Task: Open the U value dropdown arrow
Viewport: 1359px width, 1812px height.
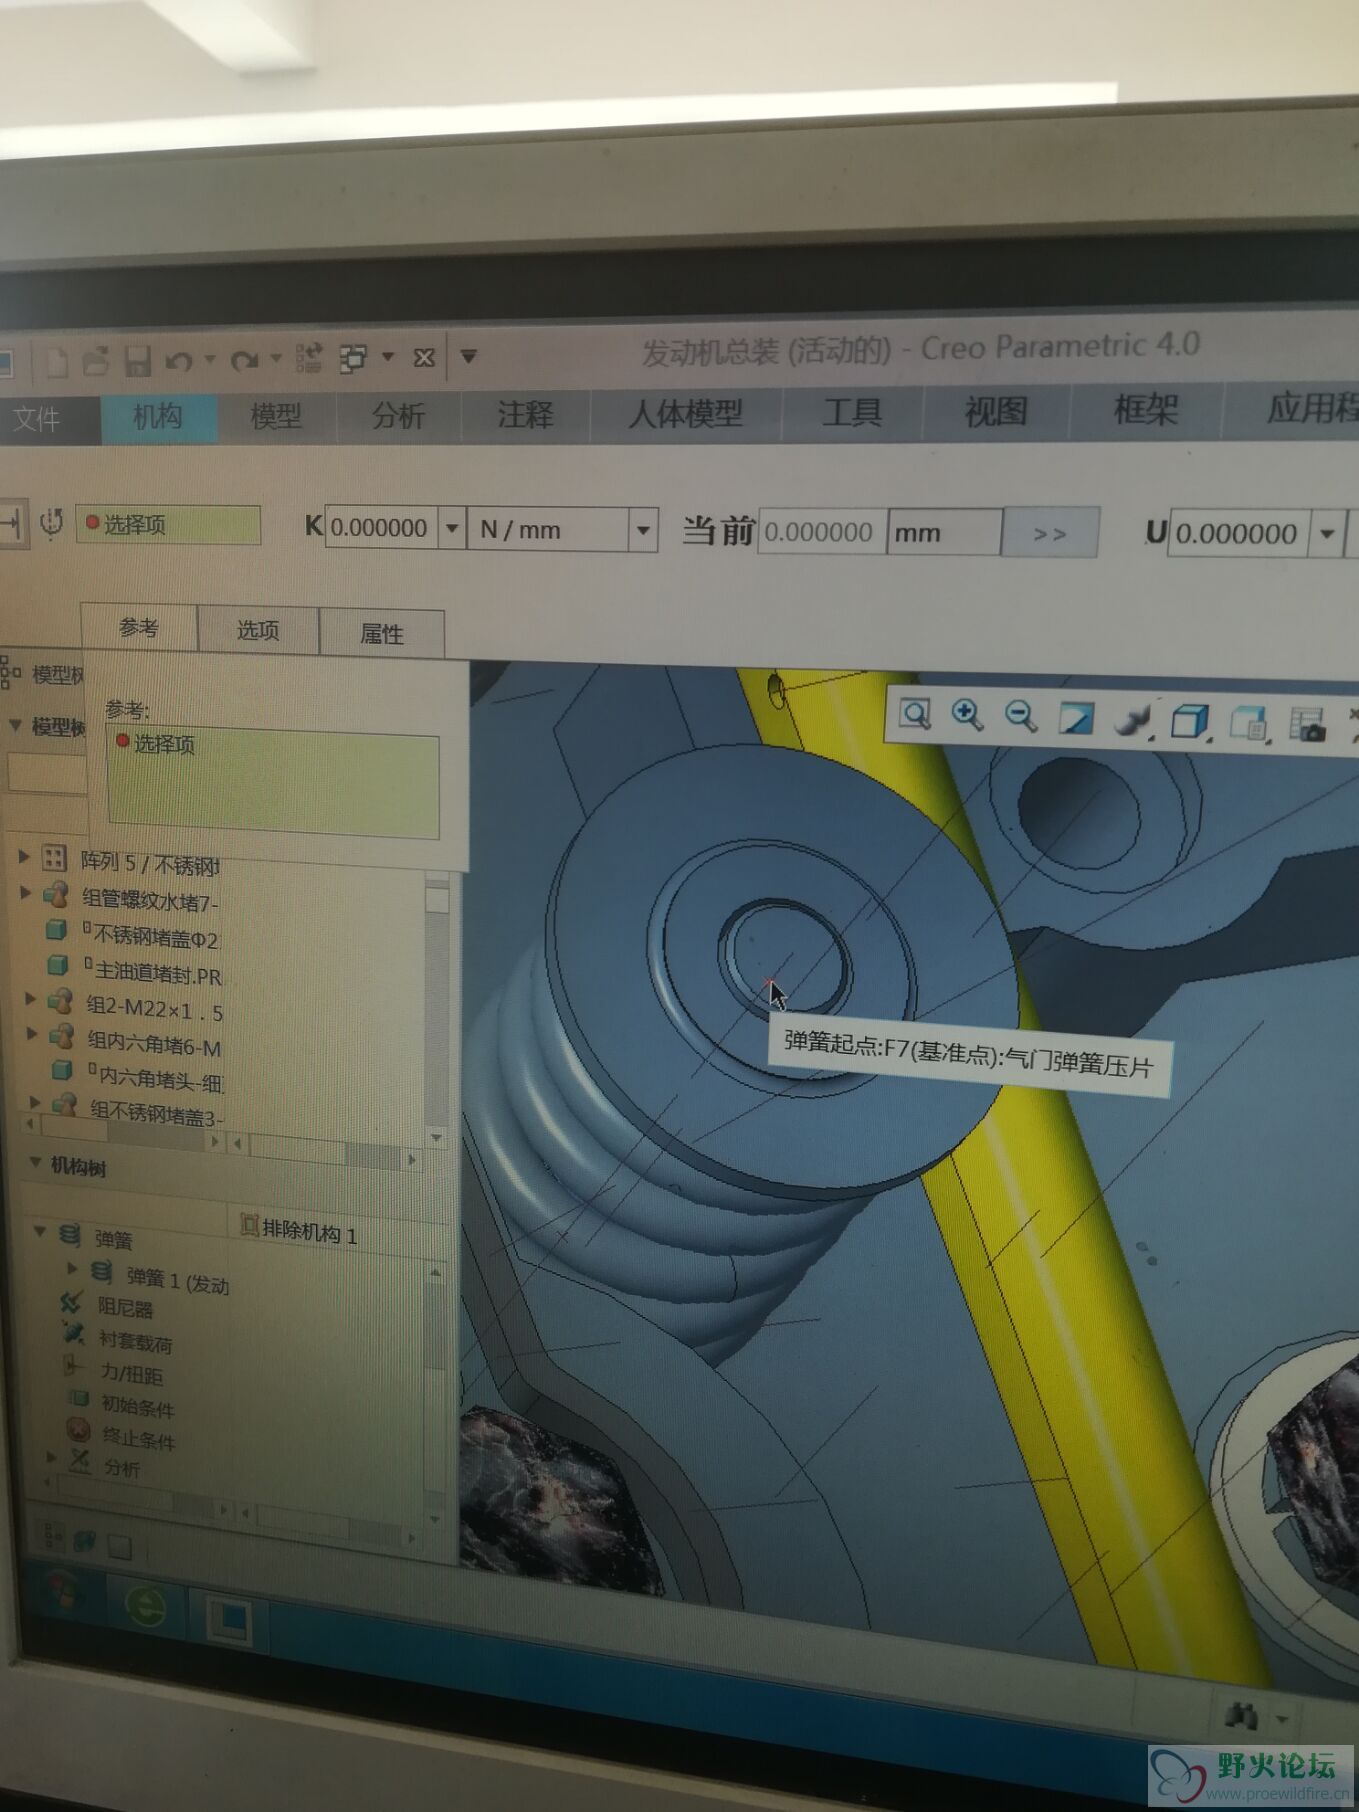Action: point(1327,534)
